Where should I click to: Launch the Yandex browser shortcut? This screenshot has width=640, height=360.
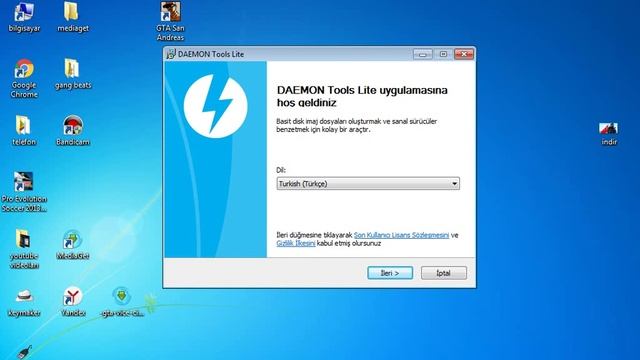click(x=73, y=302)
